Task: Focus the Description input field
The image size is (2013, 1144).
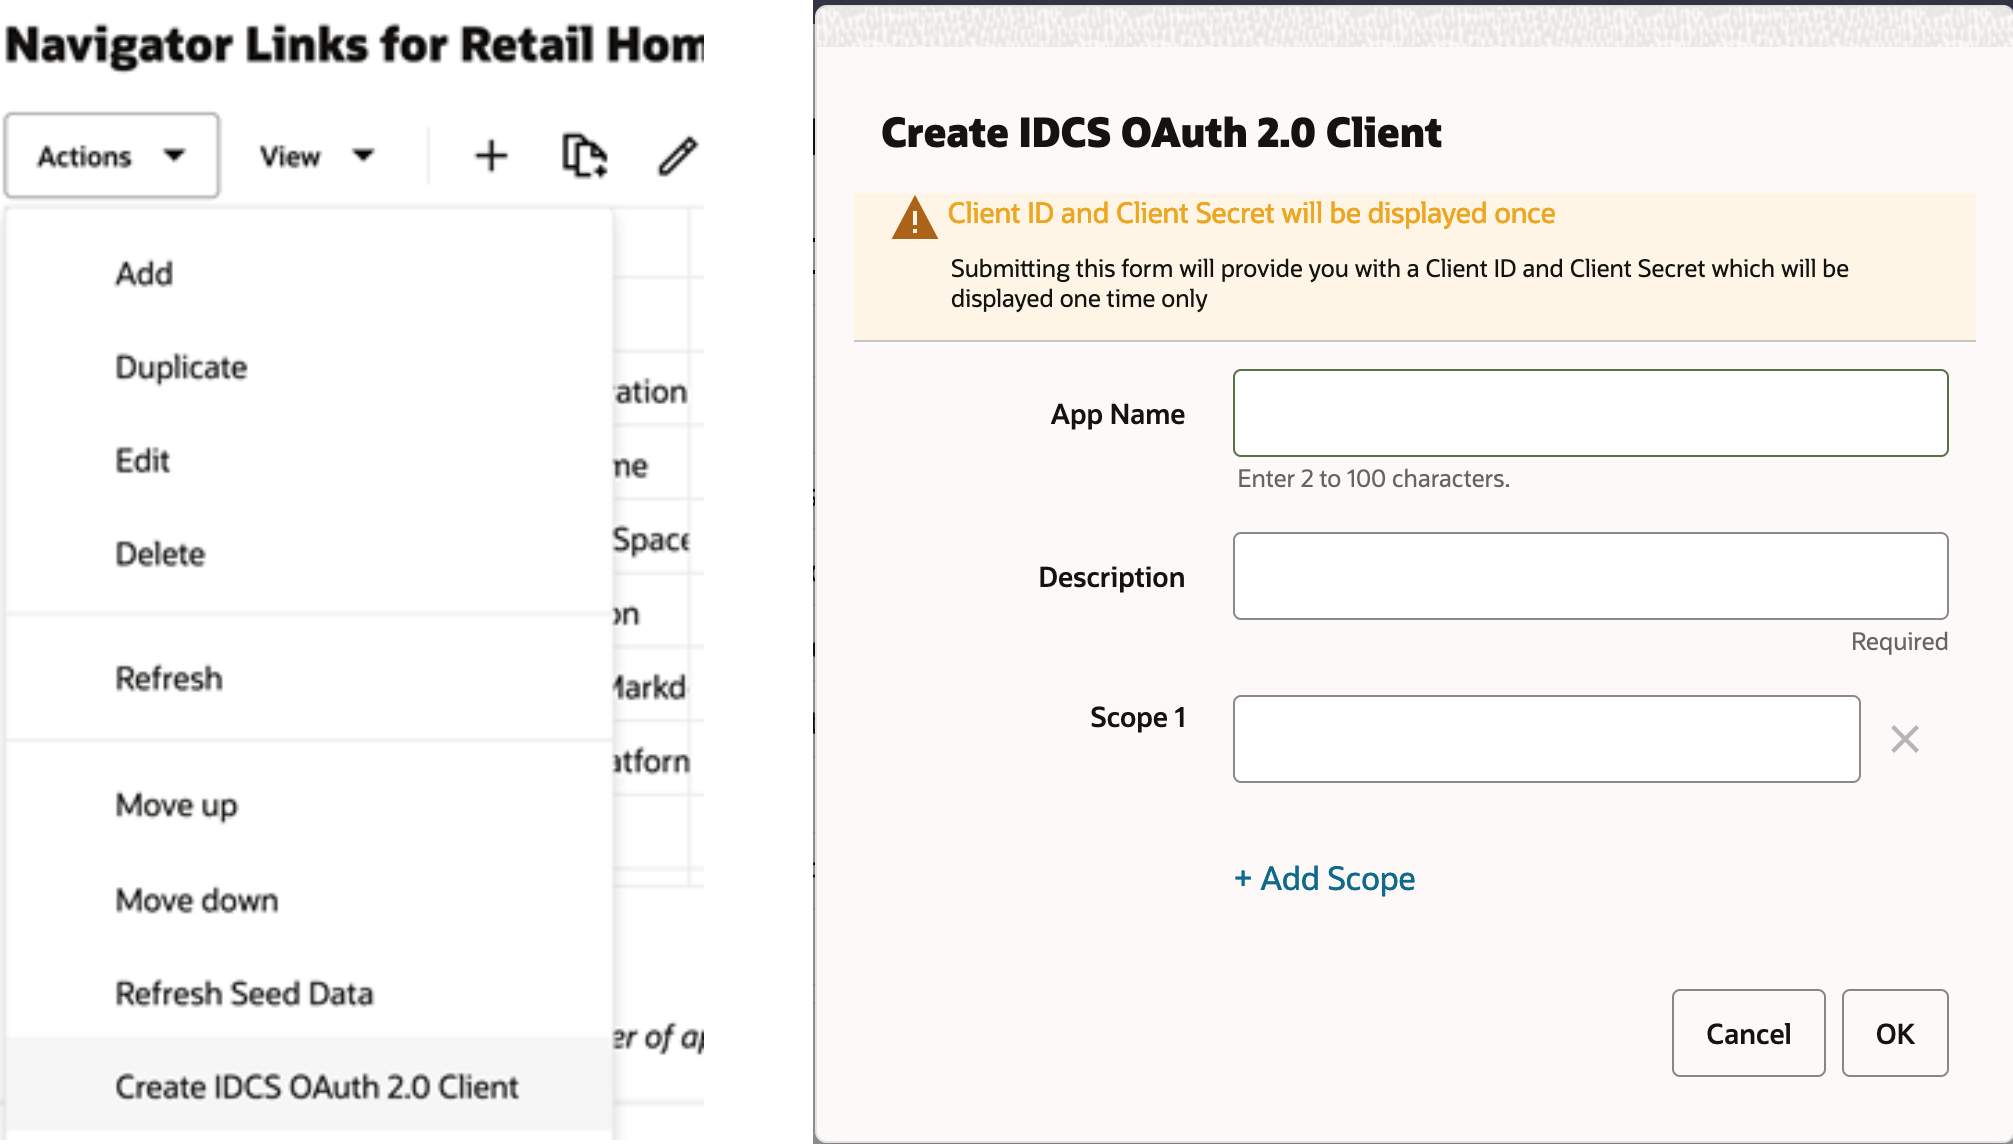Action: coord(1590,576)
